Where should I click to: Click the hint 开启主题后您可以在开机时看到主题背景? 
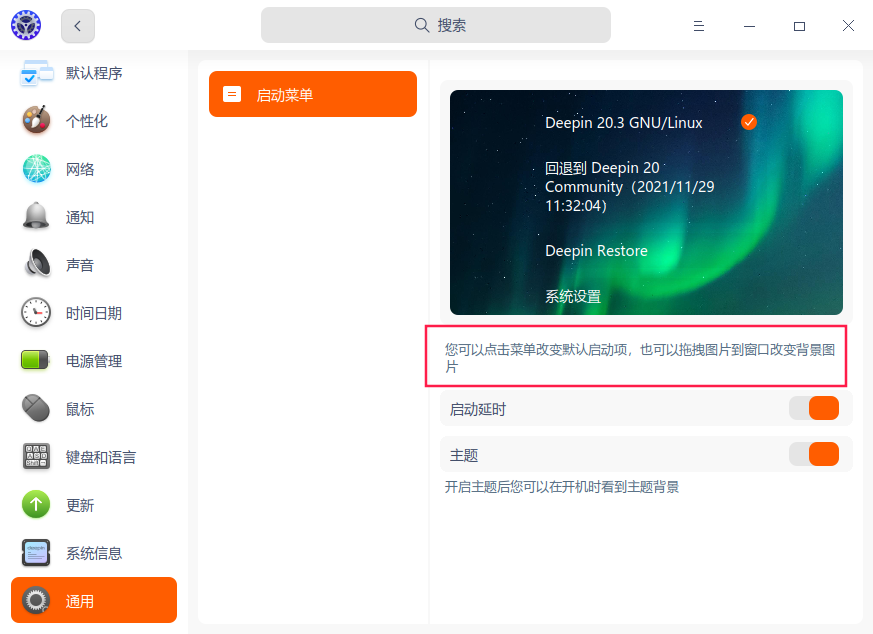562,487
